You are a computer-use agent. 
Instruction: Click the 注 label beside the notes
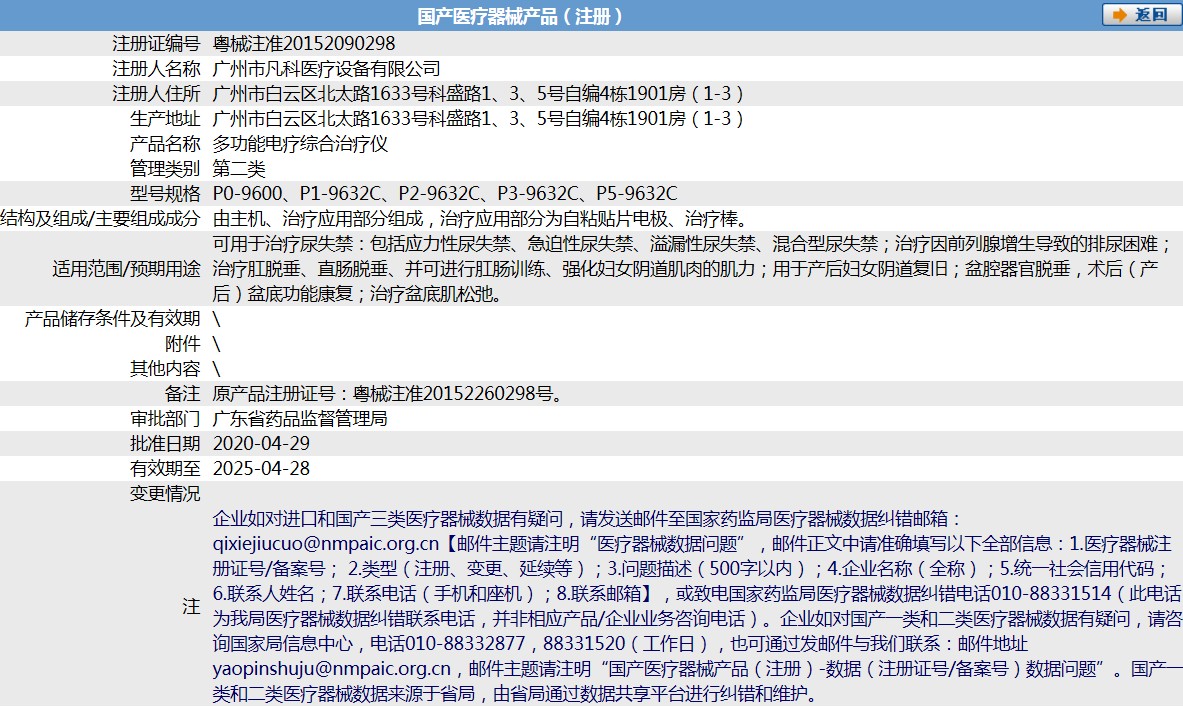pyautogui.click(x=192, y=606)
